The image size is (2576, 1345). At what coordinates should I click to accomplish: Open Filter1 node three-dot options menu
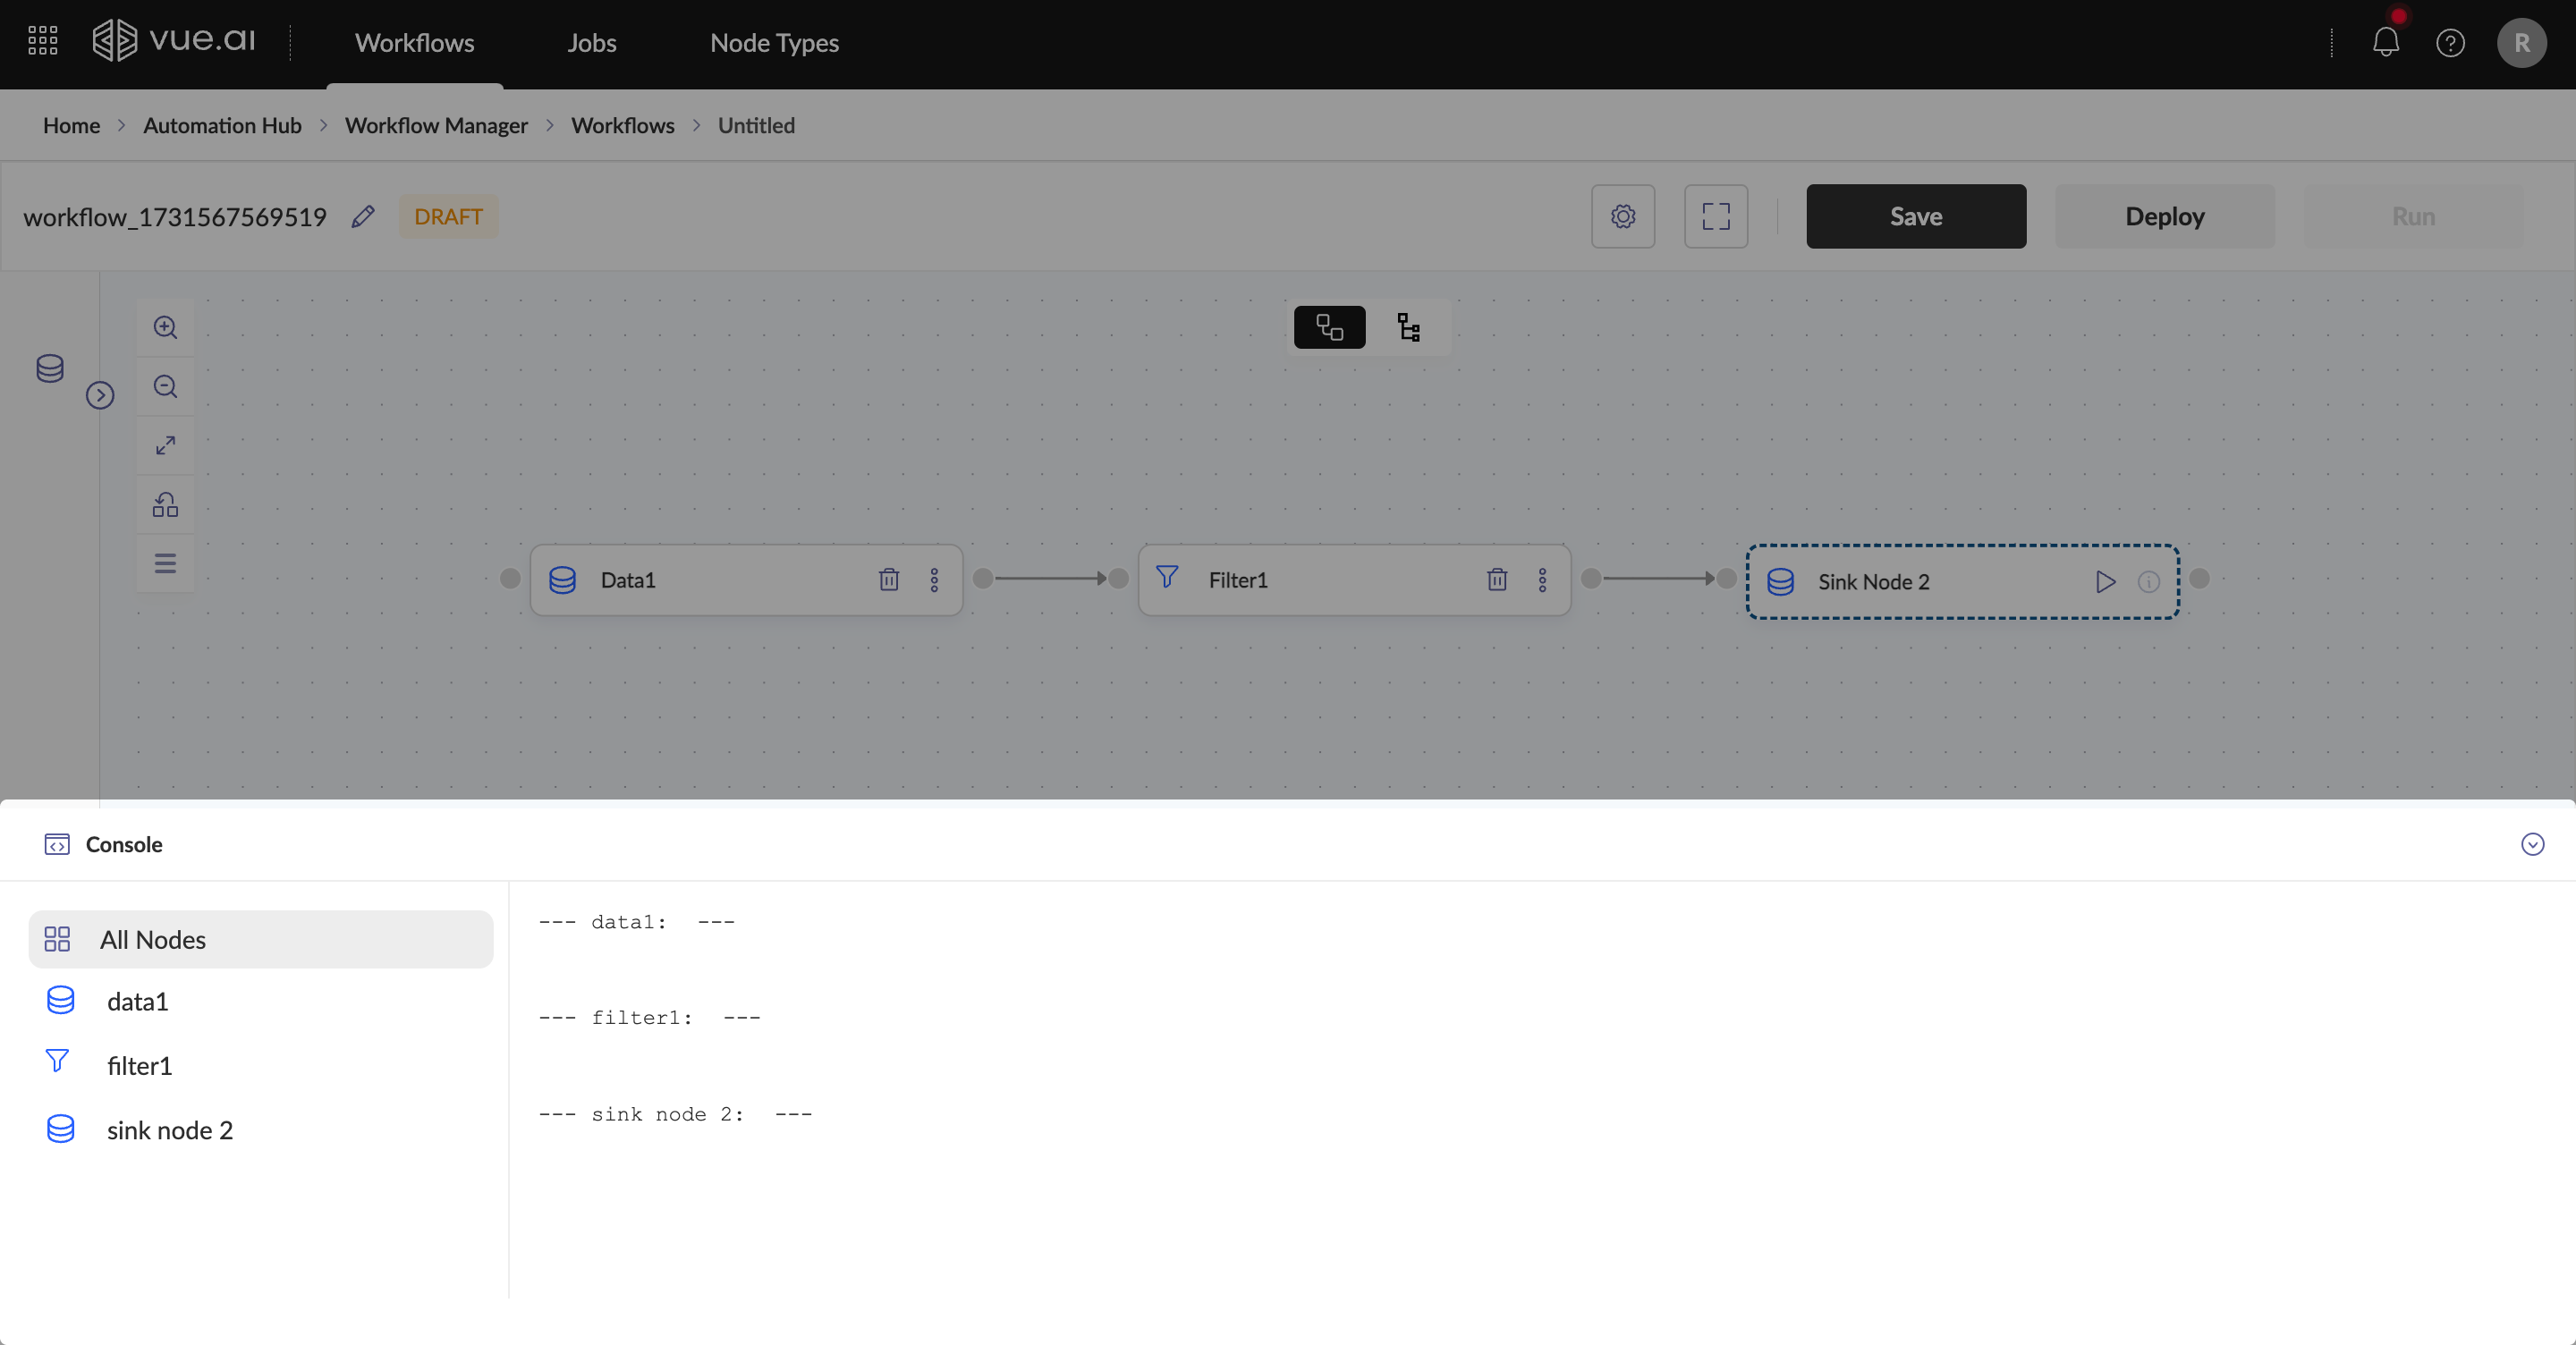click(x=1542, y=580)
